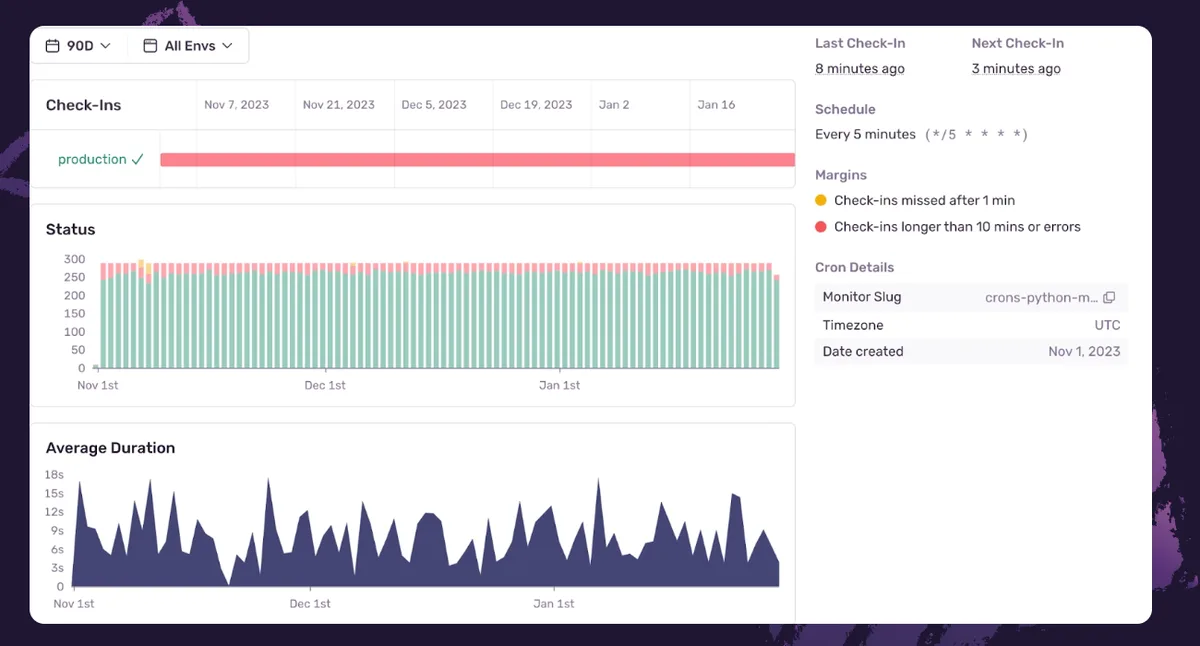Click the window icon beside All Envs
The height and width of the screenshot is (646, 1200).
(150, 46)
